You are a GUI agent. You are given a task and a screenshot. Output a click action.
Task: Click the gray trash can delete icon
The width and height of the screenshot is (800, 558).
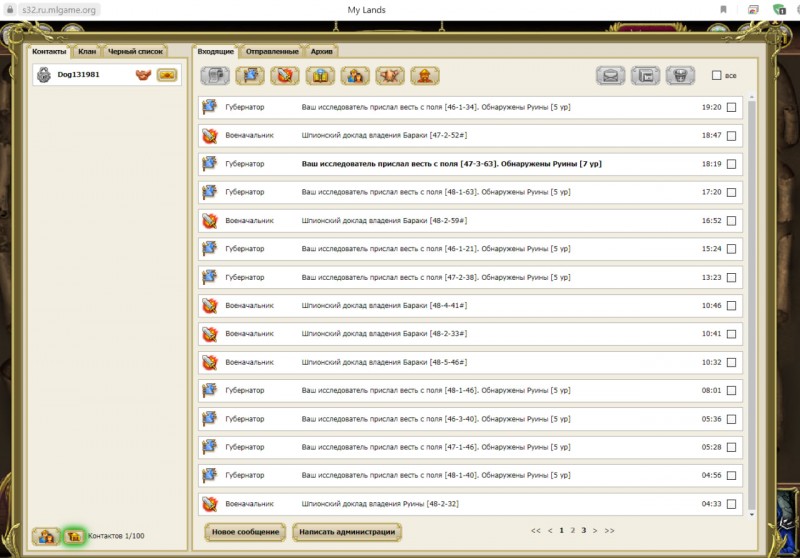point(681,75)
